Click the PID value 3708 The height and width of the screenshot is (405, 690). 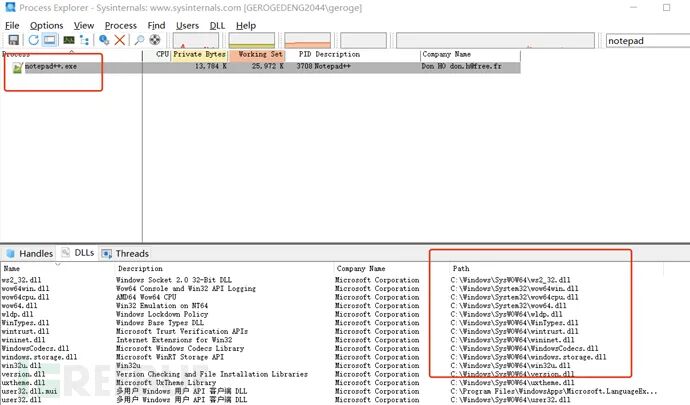(304, 66)
